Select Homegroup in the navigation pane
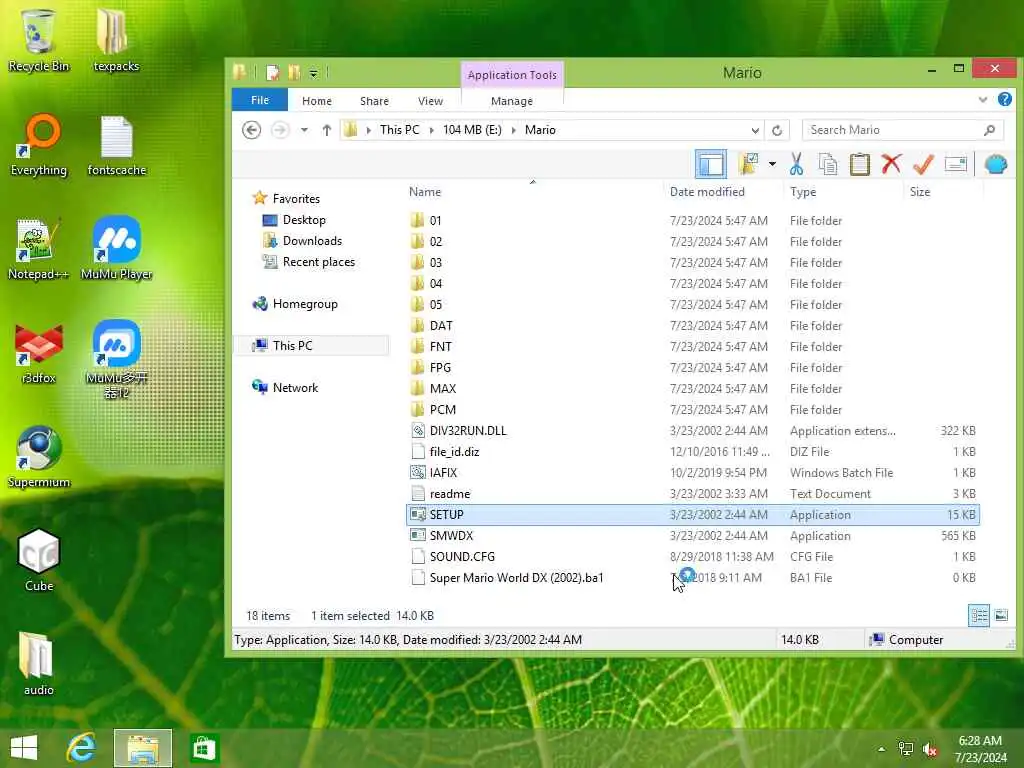This screenshot has width=1024, height=768. 305,304
